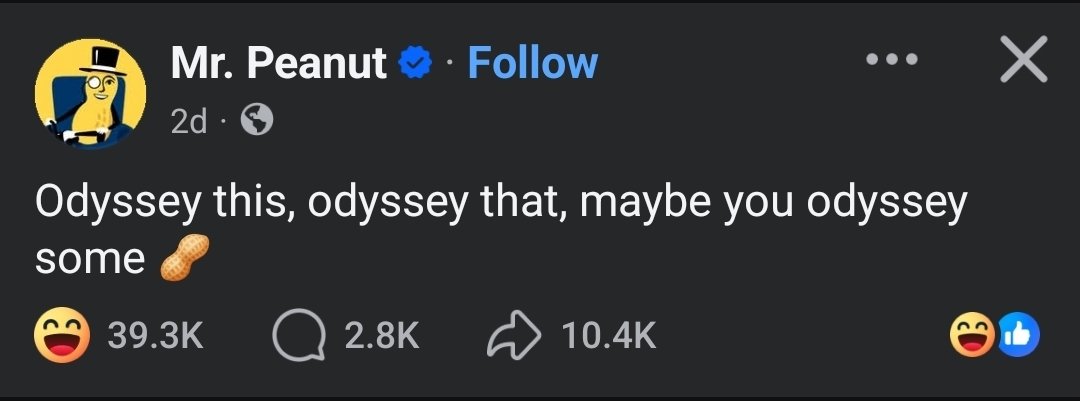
Task: Click the Mr. Peanut page name
Action: pyautogui.click(x=278, y=63)
